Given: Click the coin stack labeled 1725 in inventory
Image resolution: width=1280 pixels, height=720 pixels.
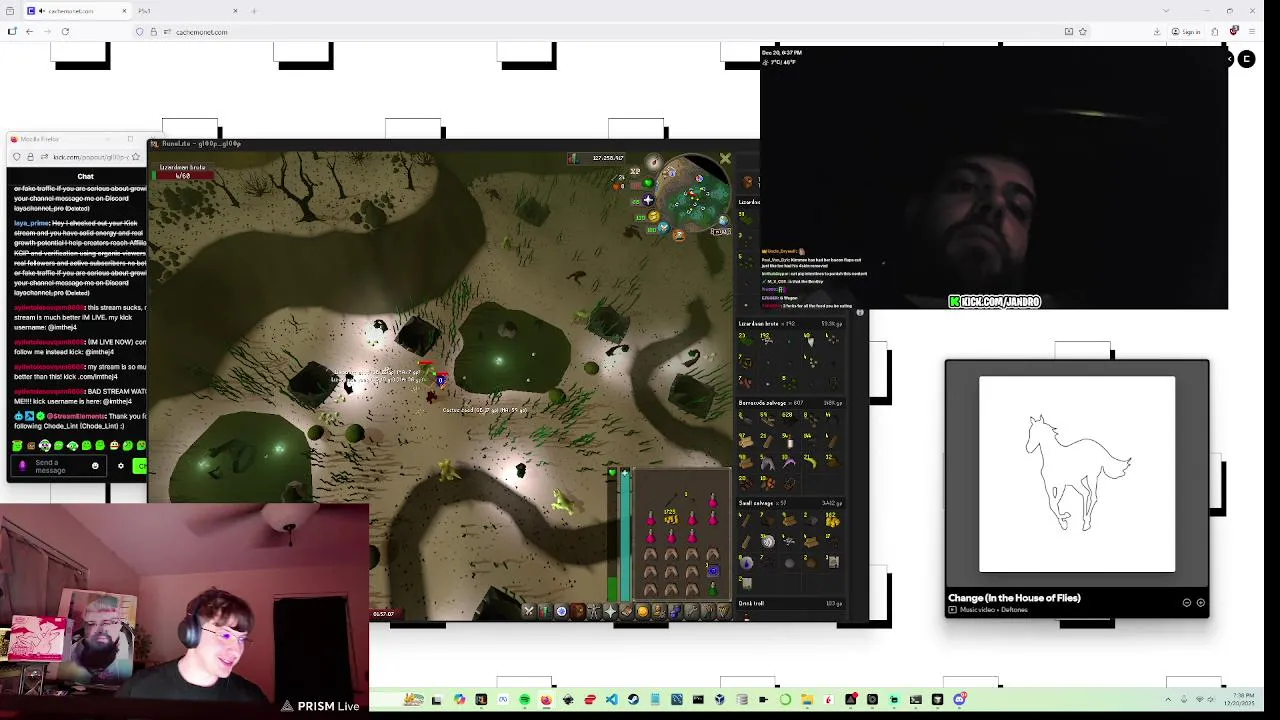Looking at the screenshot, I should 670,518.
